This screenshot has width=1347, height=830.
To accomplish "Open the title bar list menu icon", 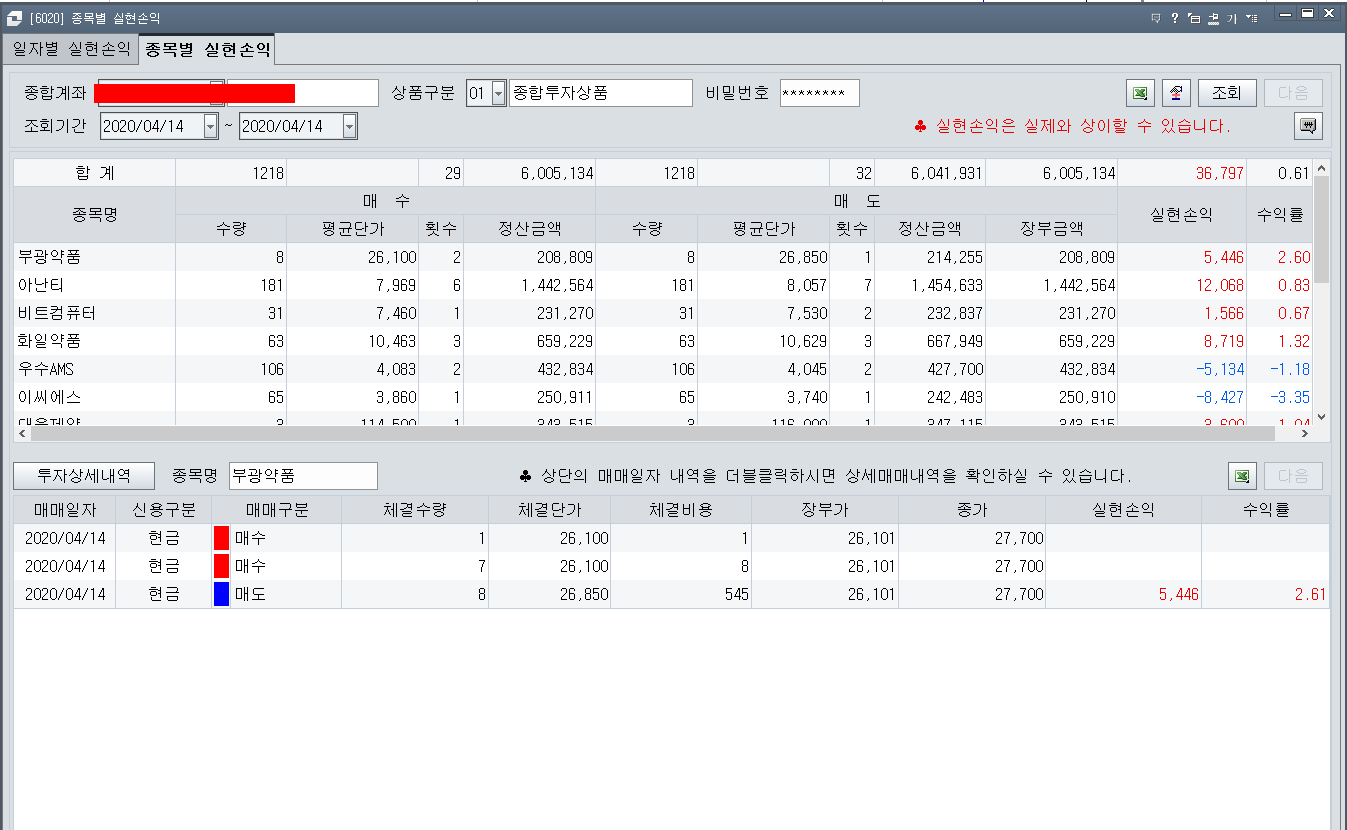I will click(1251, 18).
